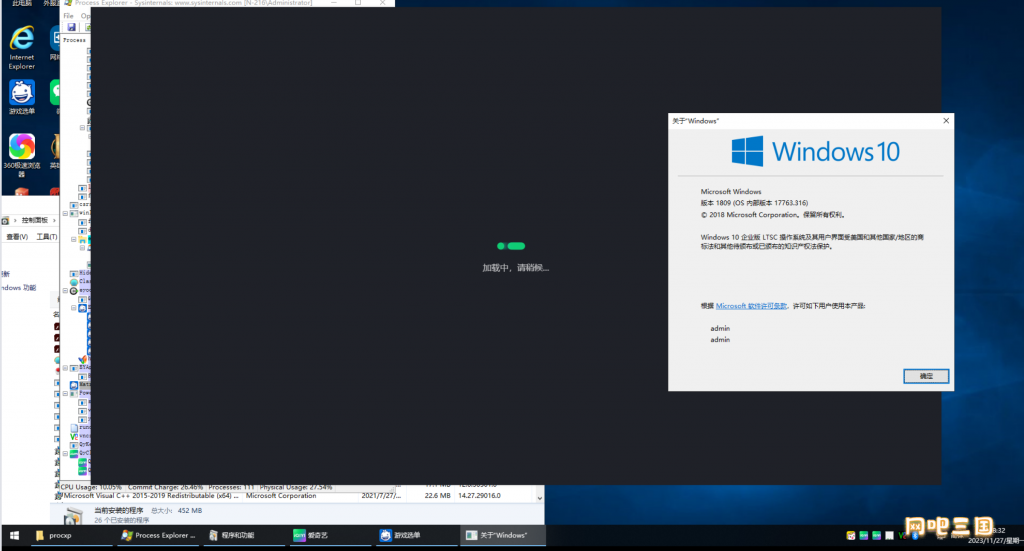
Task: Open the Microsoft 软件许可条款 link
Action: tap(751, 306)
